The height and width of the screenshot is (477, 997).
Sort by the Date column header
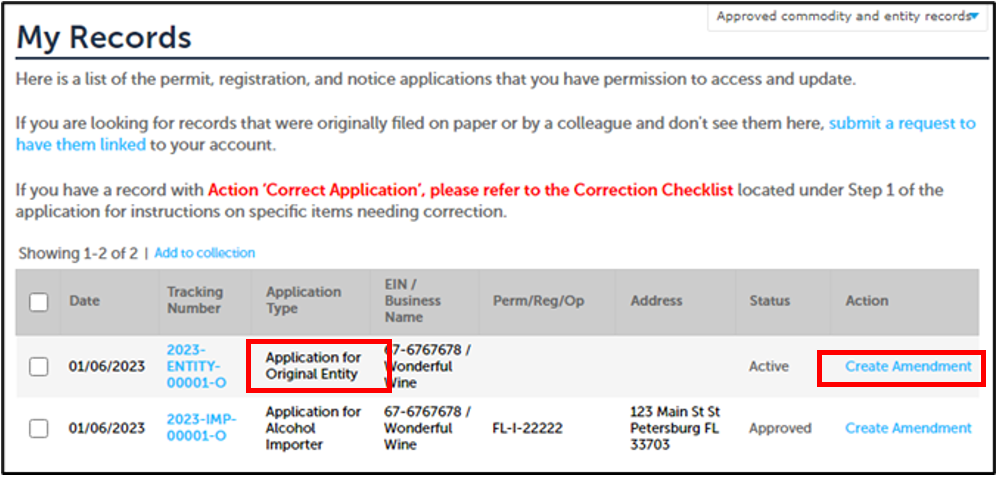[84, 301]
